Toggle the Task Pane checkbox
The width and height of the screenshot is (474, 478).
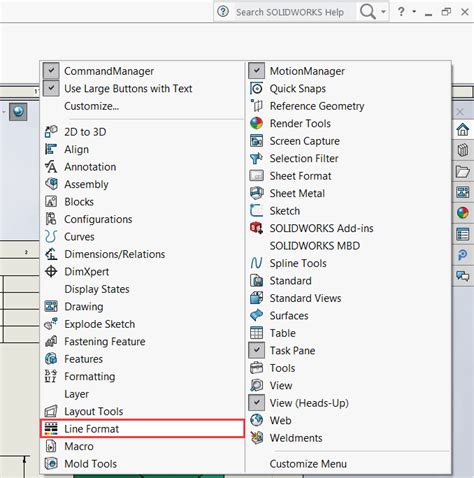pyautogui.click(x=256, y=350)
